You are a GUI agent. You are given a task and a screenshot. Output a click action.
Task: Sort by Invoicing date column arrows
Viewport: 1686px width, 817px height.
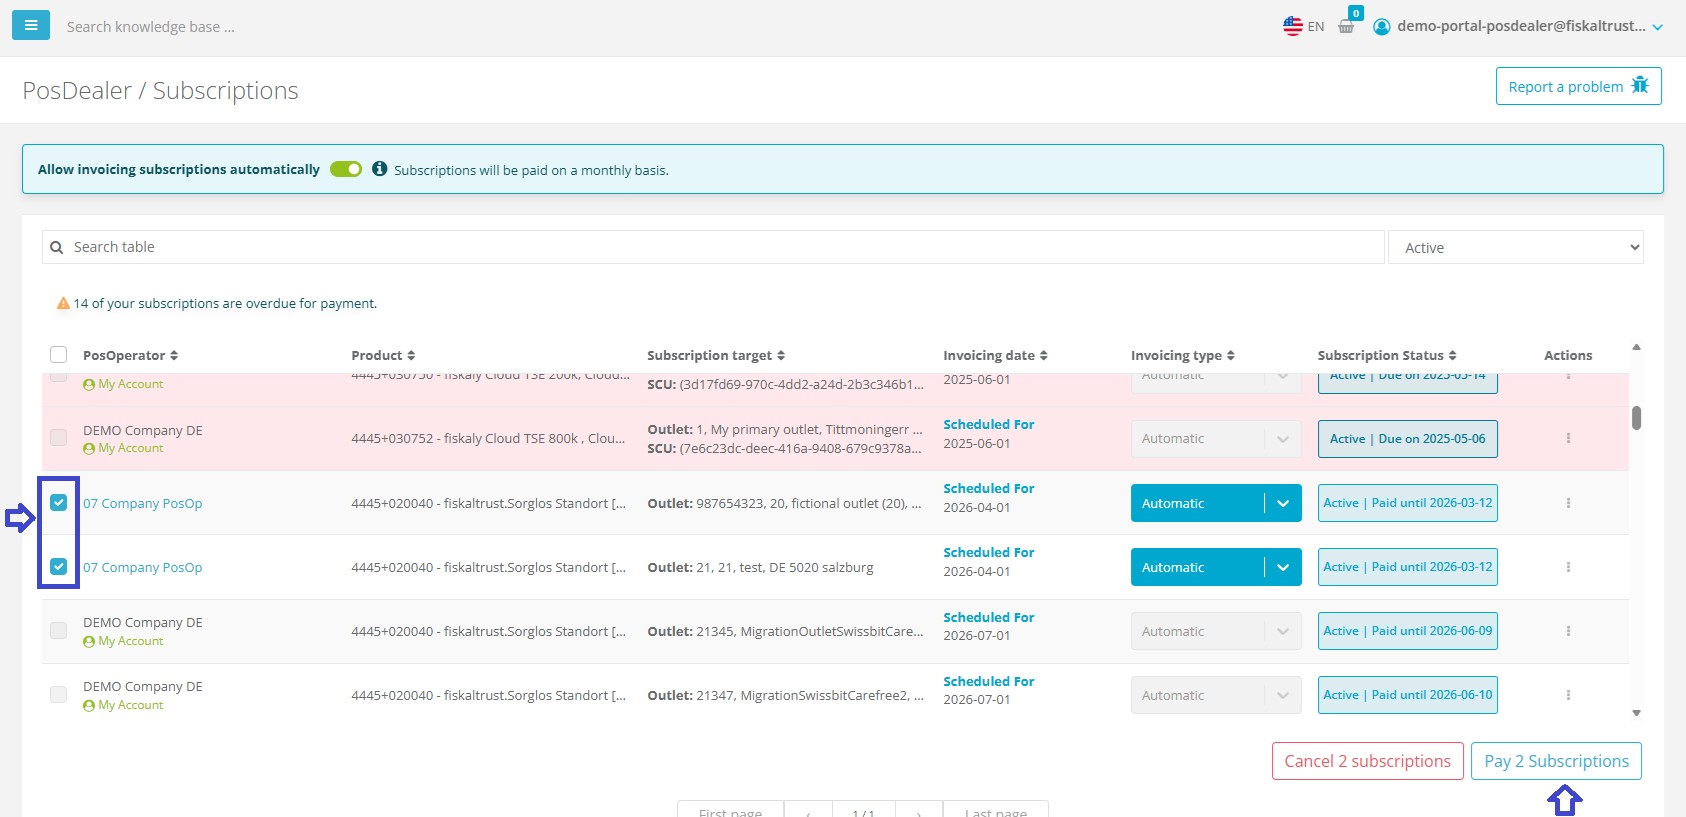click(x=1044, y=355)
